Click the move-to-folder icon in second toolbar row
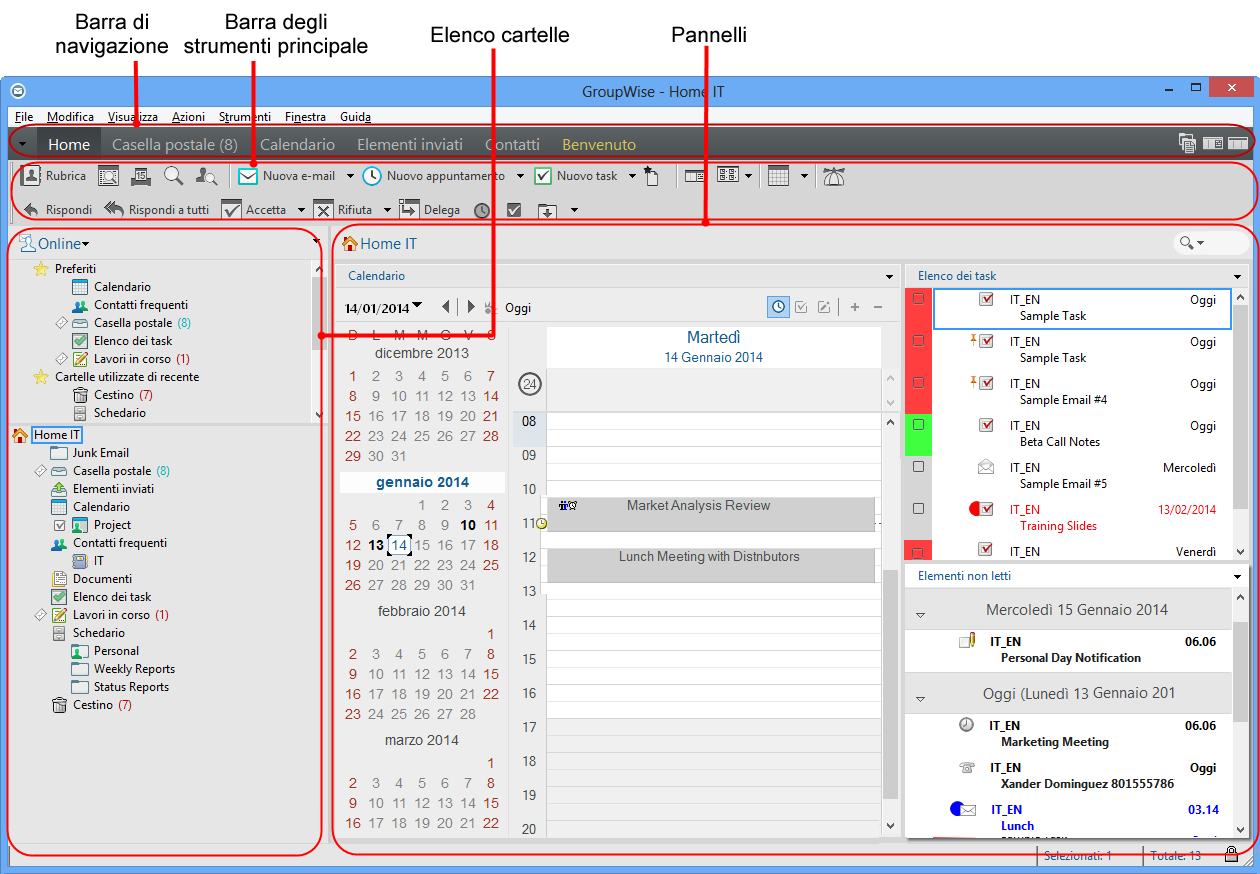The image size is (1260, 874). (546, 210)
